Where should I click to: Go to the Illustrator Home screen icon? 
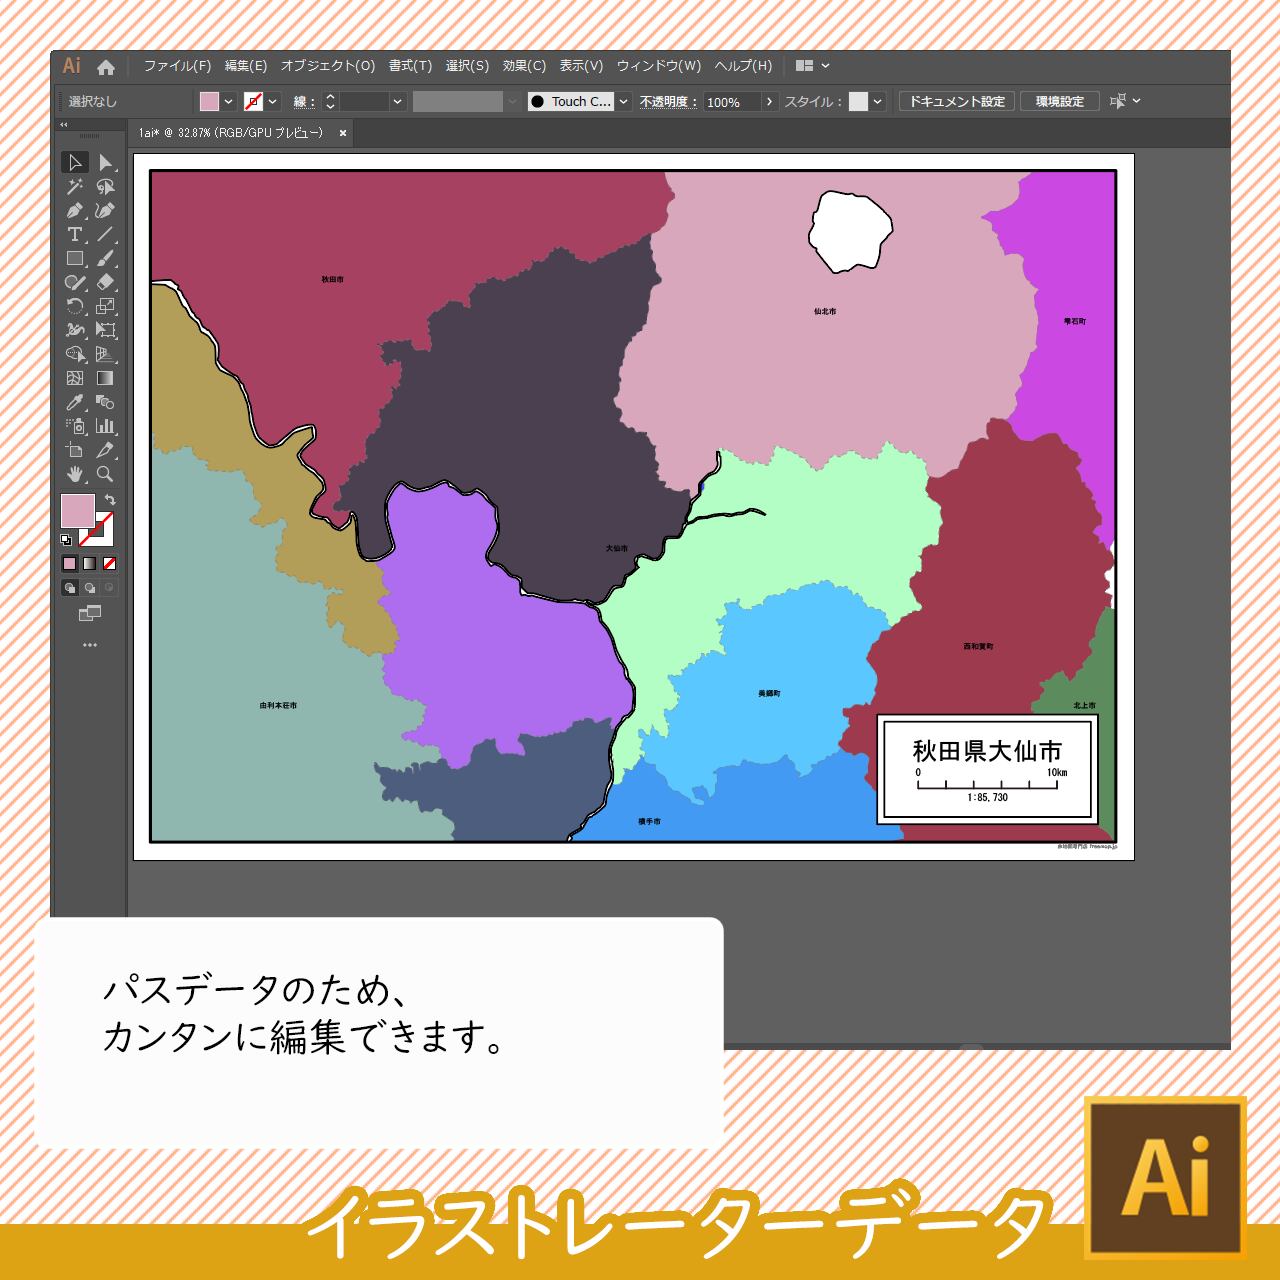tap(106, 67)
